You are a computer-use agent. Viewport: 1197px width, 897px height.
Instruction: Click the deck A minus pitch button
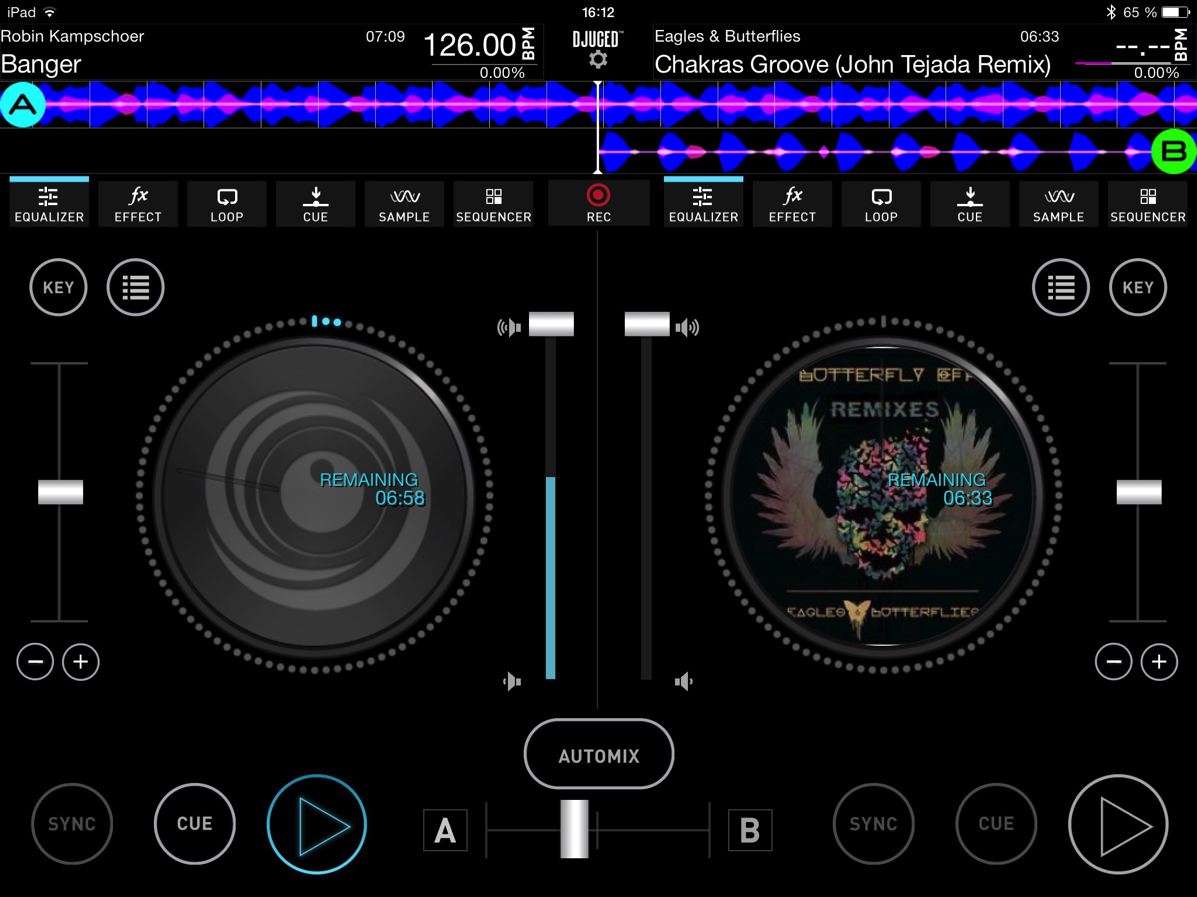pyautogui.click(x=35, y=661)
